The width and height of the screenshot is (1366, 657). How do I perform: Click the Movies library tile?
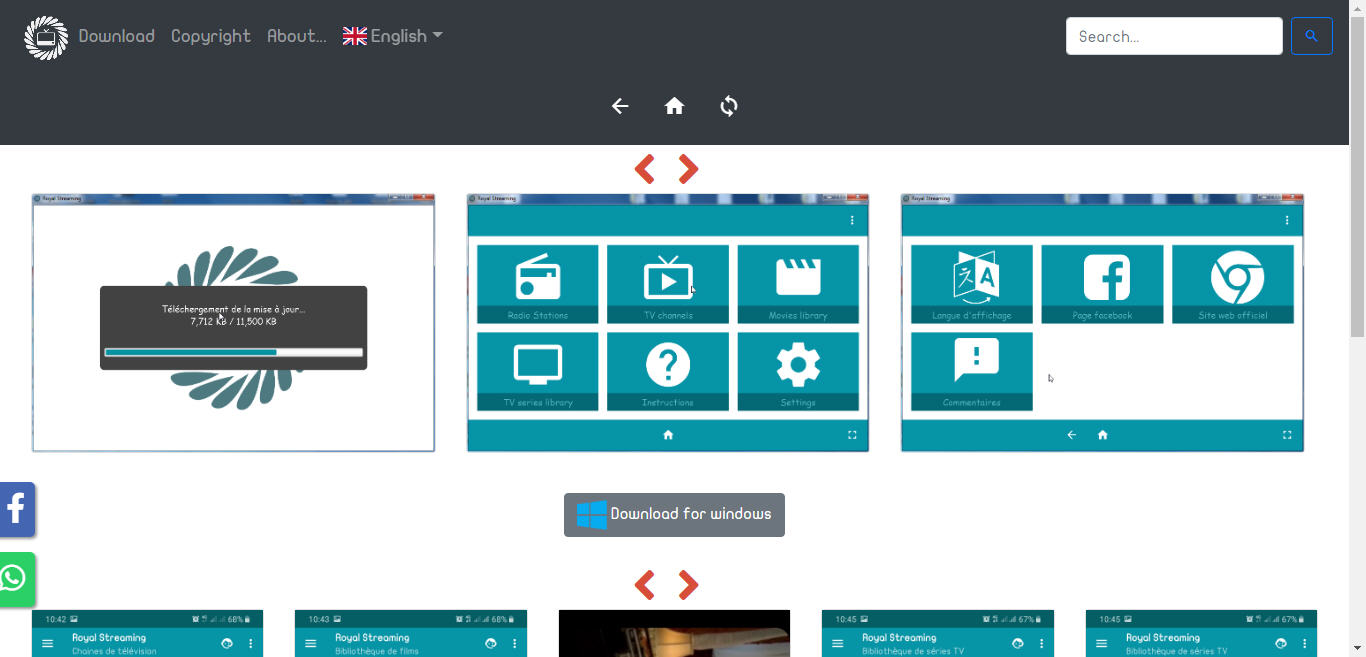click(798, 284)
